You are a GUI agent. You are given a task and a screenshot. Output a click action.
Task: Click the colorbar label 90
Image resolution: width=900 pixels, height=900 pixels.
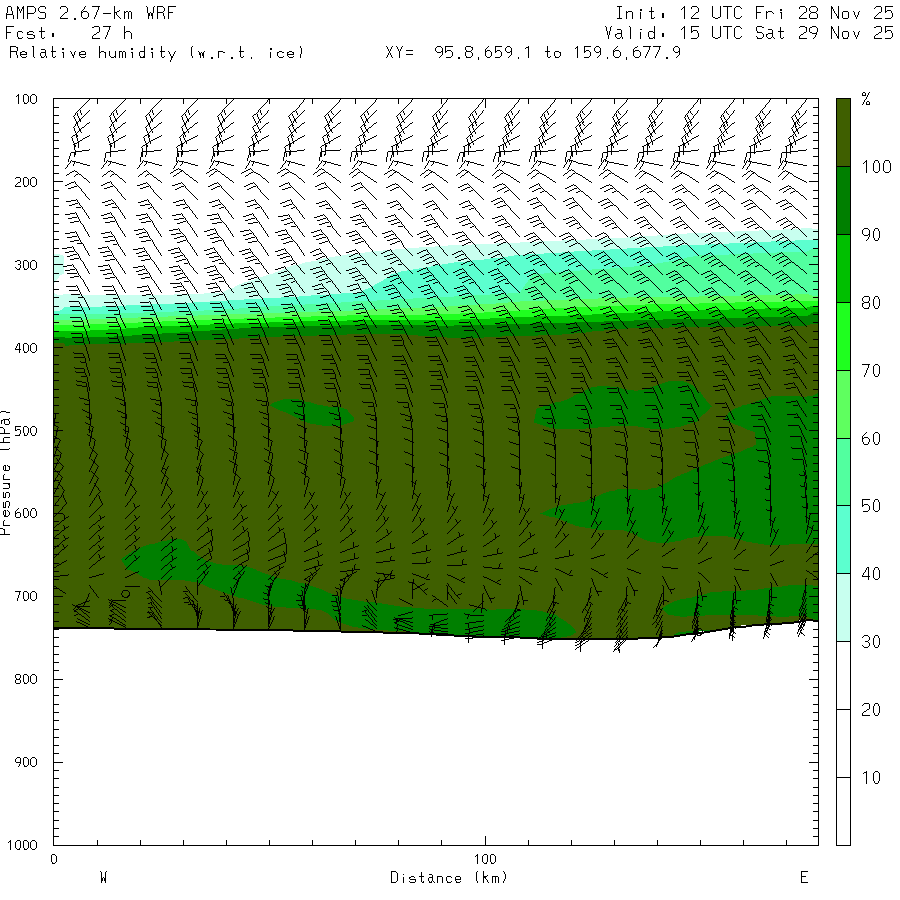(871, 235)
